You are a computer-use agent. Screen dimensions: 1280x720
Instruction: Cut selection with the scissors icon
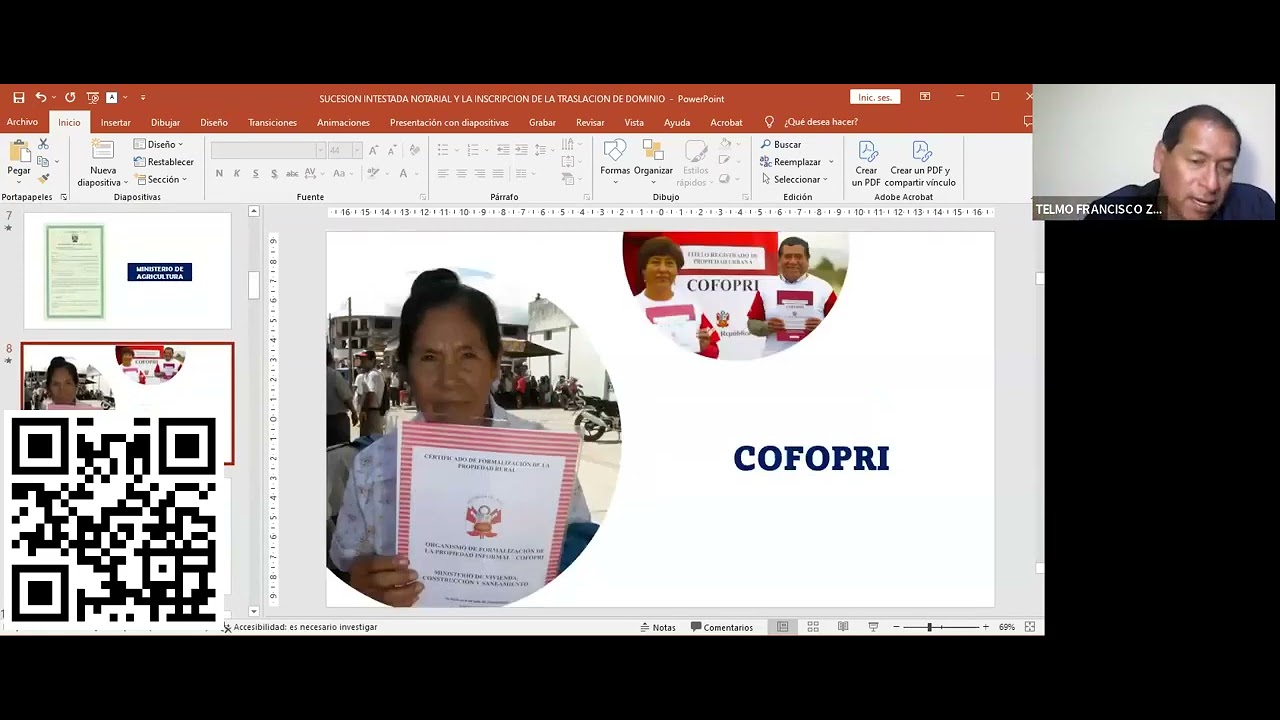(43, 145)
